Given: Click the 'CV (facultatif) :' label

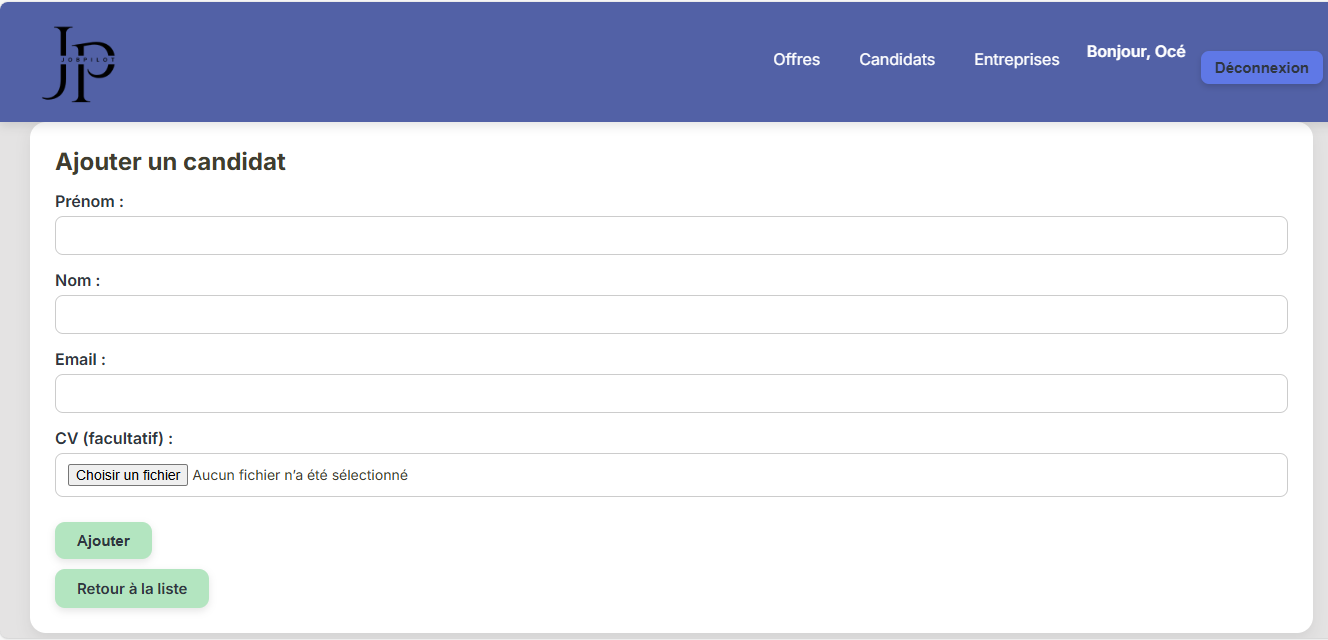Looking at the screenshot, I should pos(113,439).
